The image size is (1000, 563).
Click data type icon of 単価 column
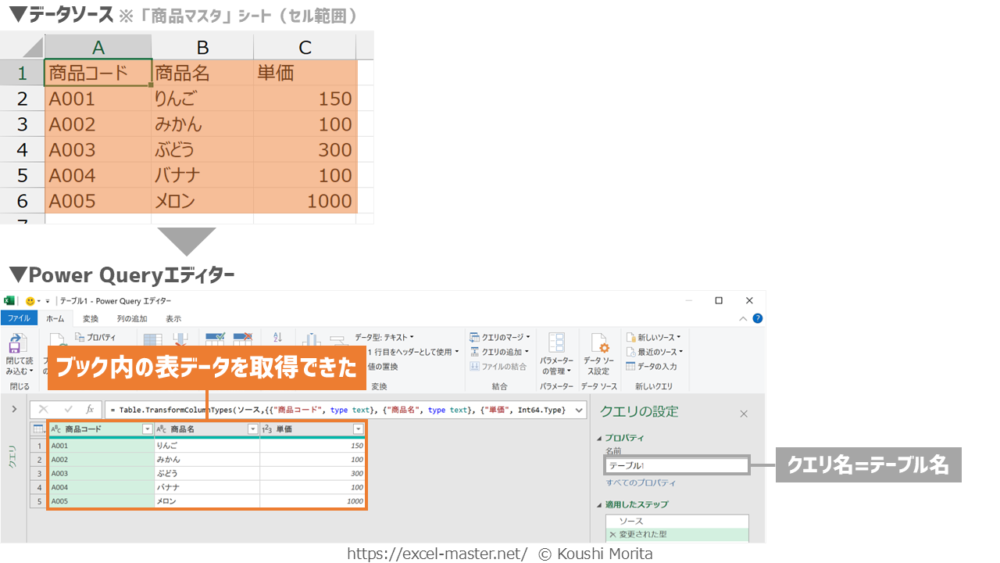267,429
